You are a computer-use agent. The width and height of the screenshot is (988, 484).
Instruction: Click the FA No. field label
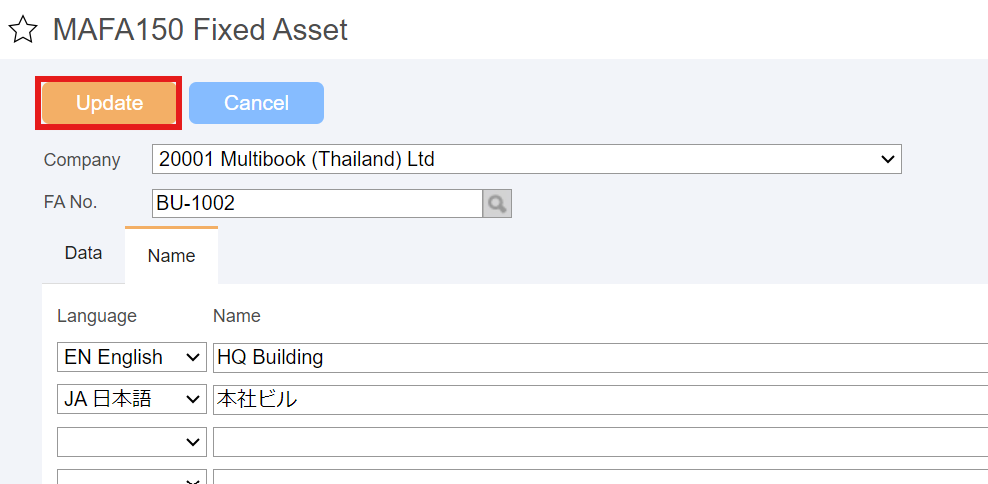click(x=71, y=202)
